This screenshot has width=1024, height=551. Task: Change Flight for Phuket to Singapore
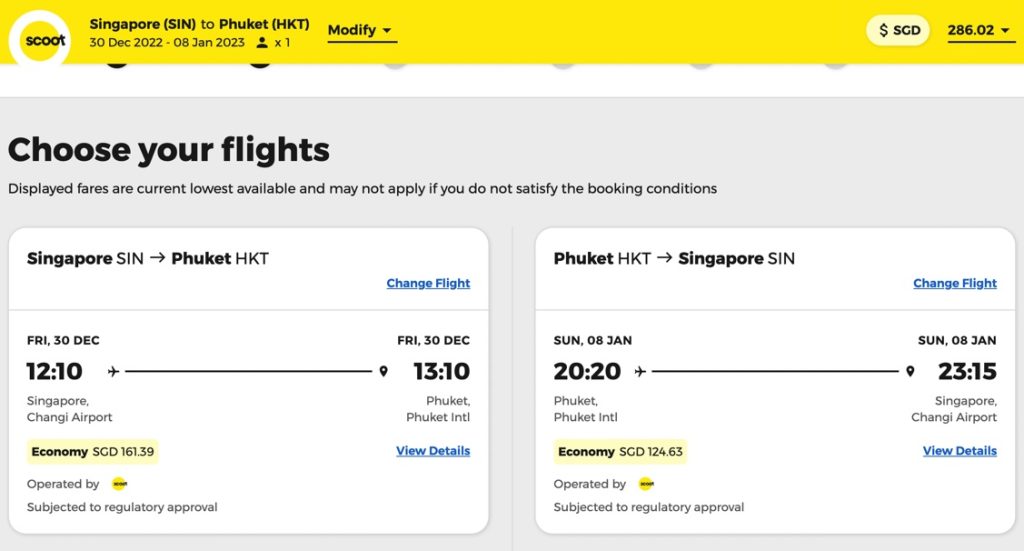pos(955,283)
